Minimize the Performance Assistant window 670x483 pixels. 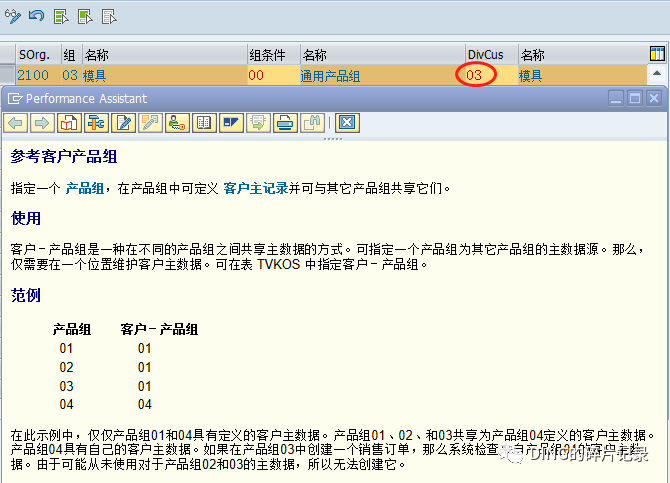point(616,99)
